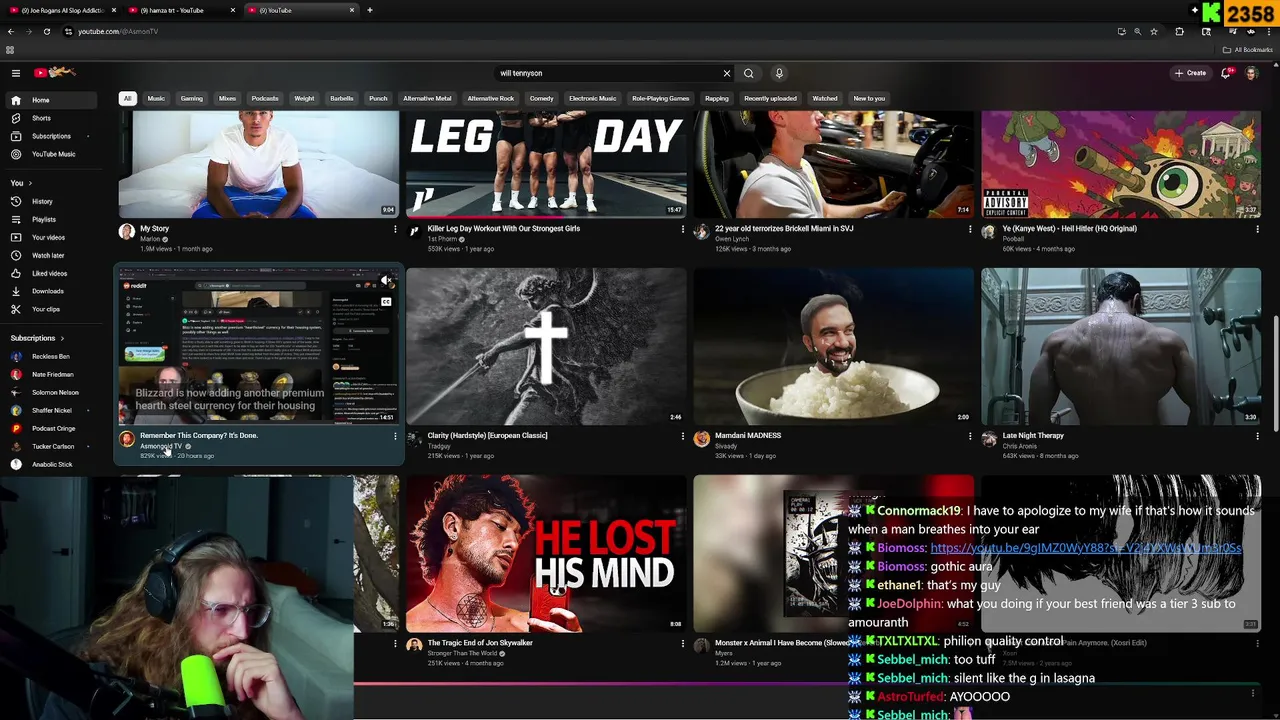
Task: Select the Barbells filter chip
Action: click(x=342, y=98)
